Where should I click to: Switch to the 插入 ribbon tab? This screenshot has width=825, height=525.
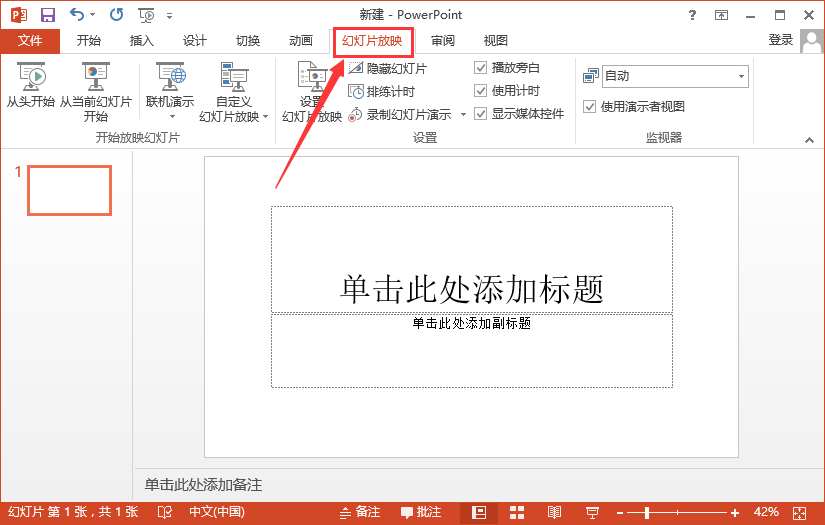[142, 41]
